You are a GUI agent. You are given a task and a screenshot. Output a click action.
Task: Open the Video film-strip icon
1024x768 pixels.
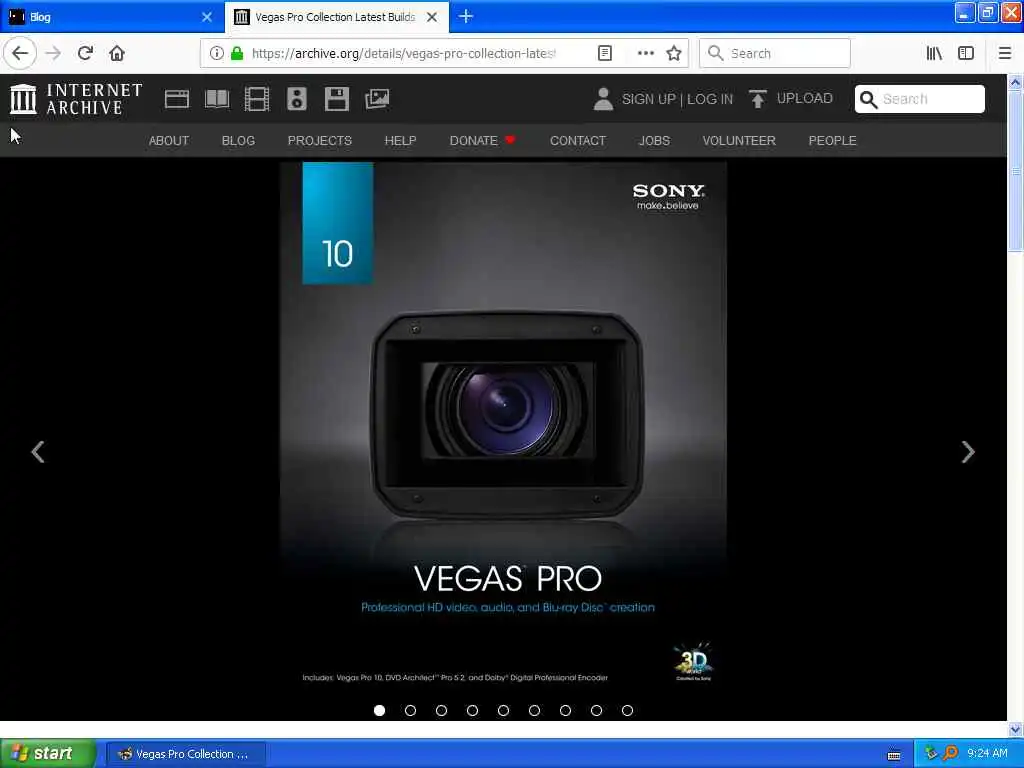click(257, 99)
